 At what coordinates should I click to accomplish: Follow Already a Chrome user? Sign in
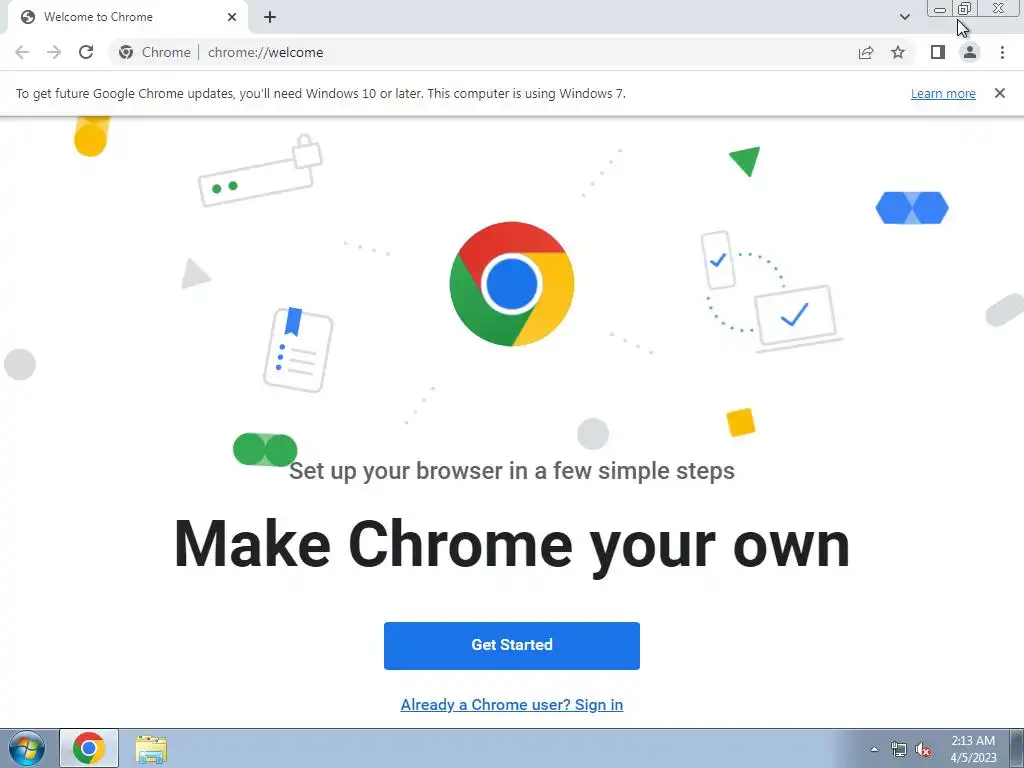click(x=512, y=705)
